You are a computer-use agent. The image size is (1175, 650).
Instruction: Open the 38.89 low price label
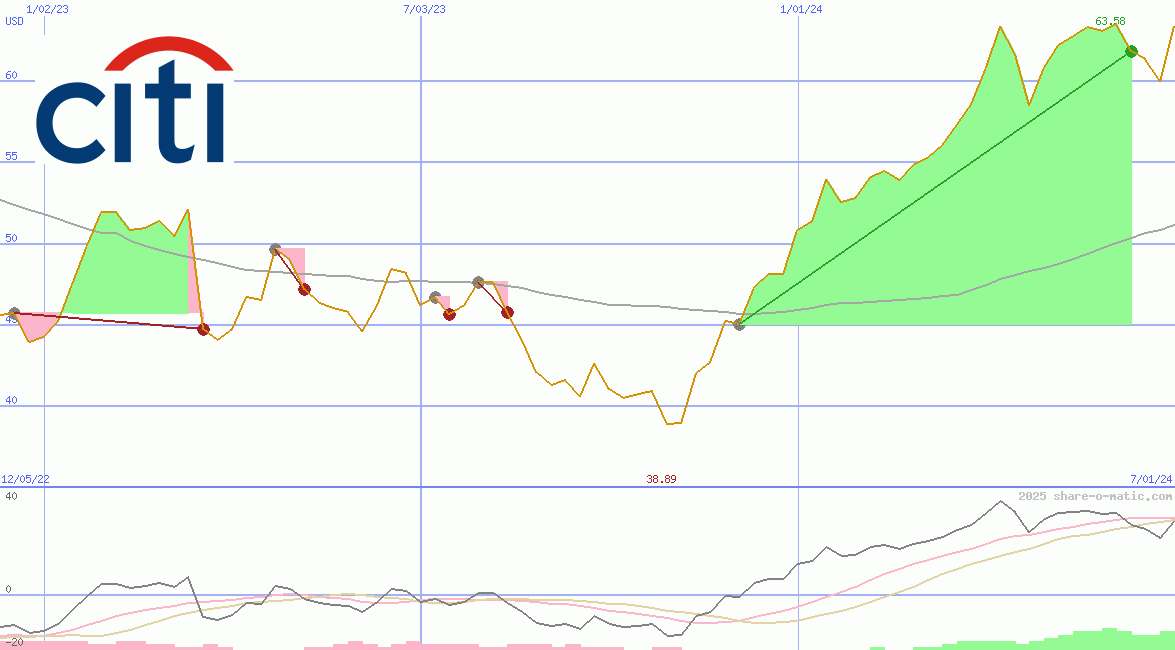click(x=659, y=479)
